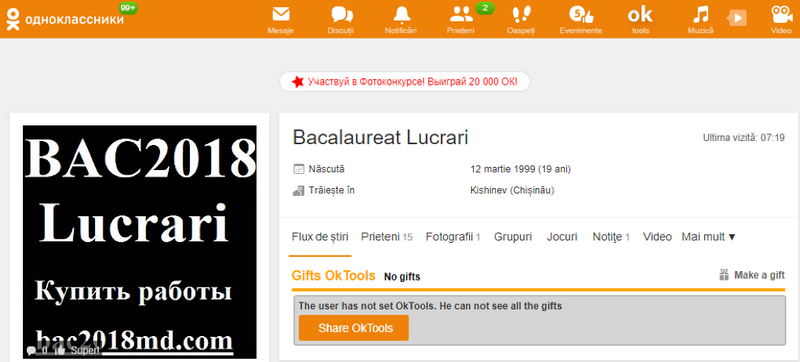Click the Make a gift icon
The image size is (800, 362).
point(724,275)
